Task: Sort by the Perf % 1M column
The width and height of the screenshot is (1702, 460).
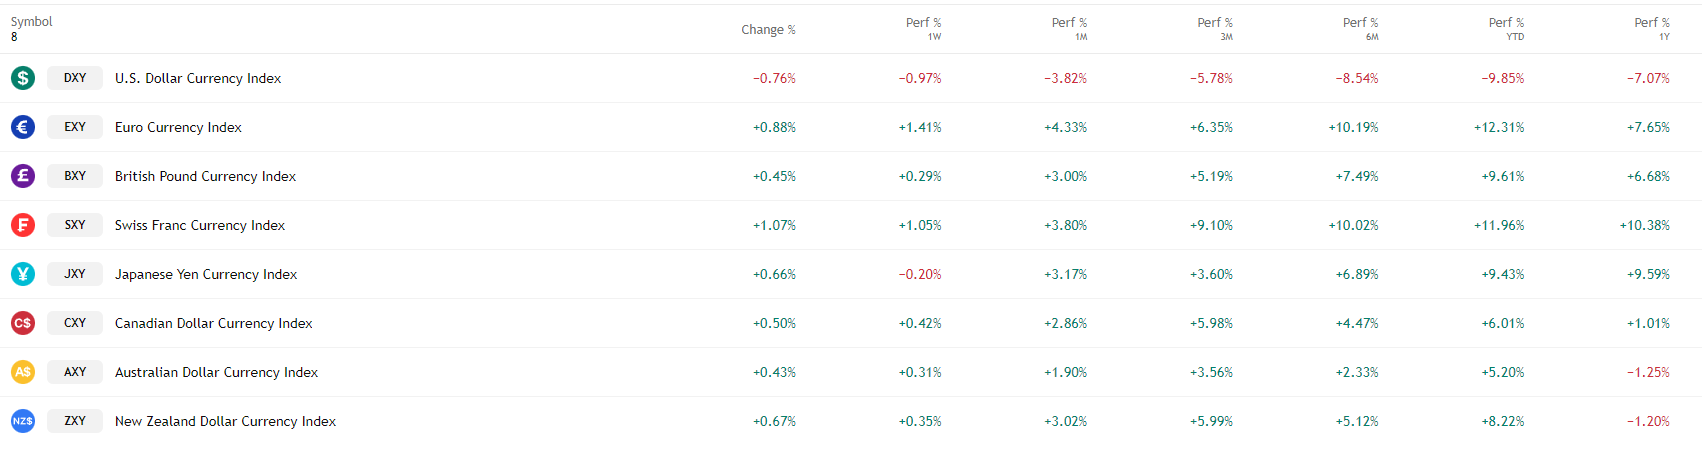Action: (1069, 28)
